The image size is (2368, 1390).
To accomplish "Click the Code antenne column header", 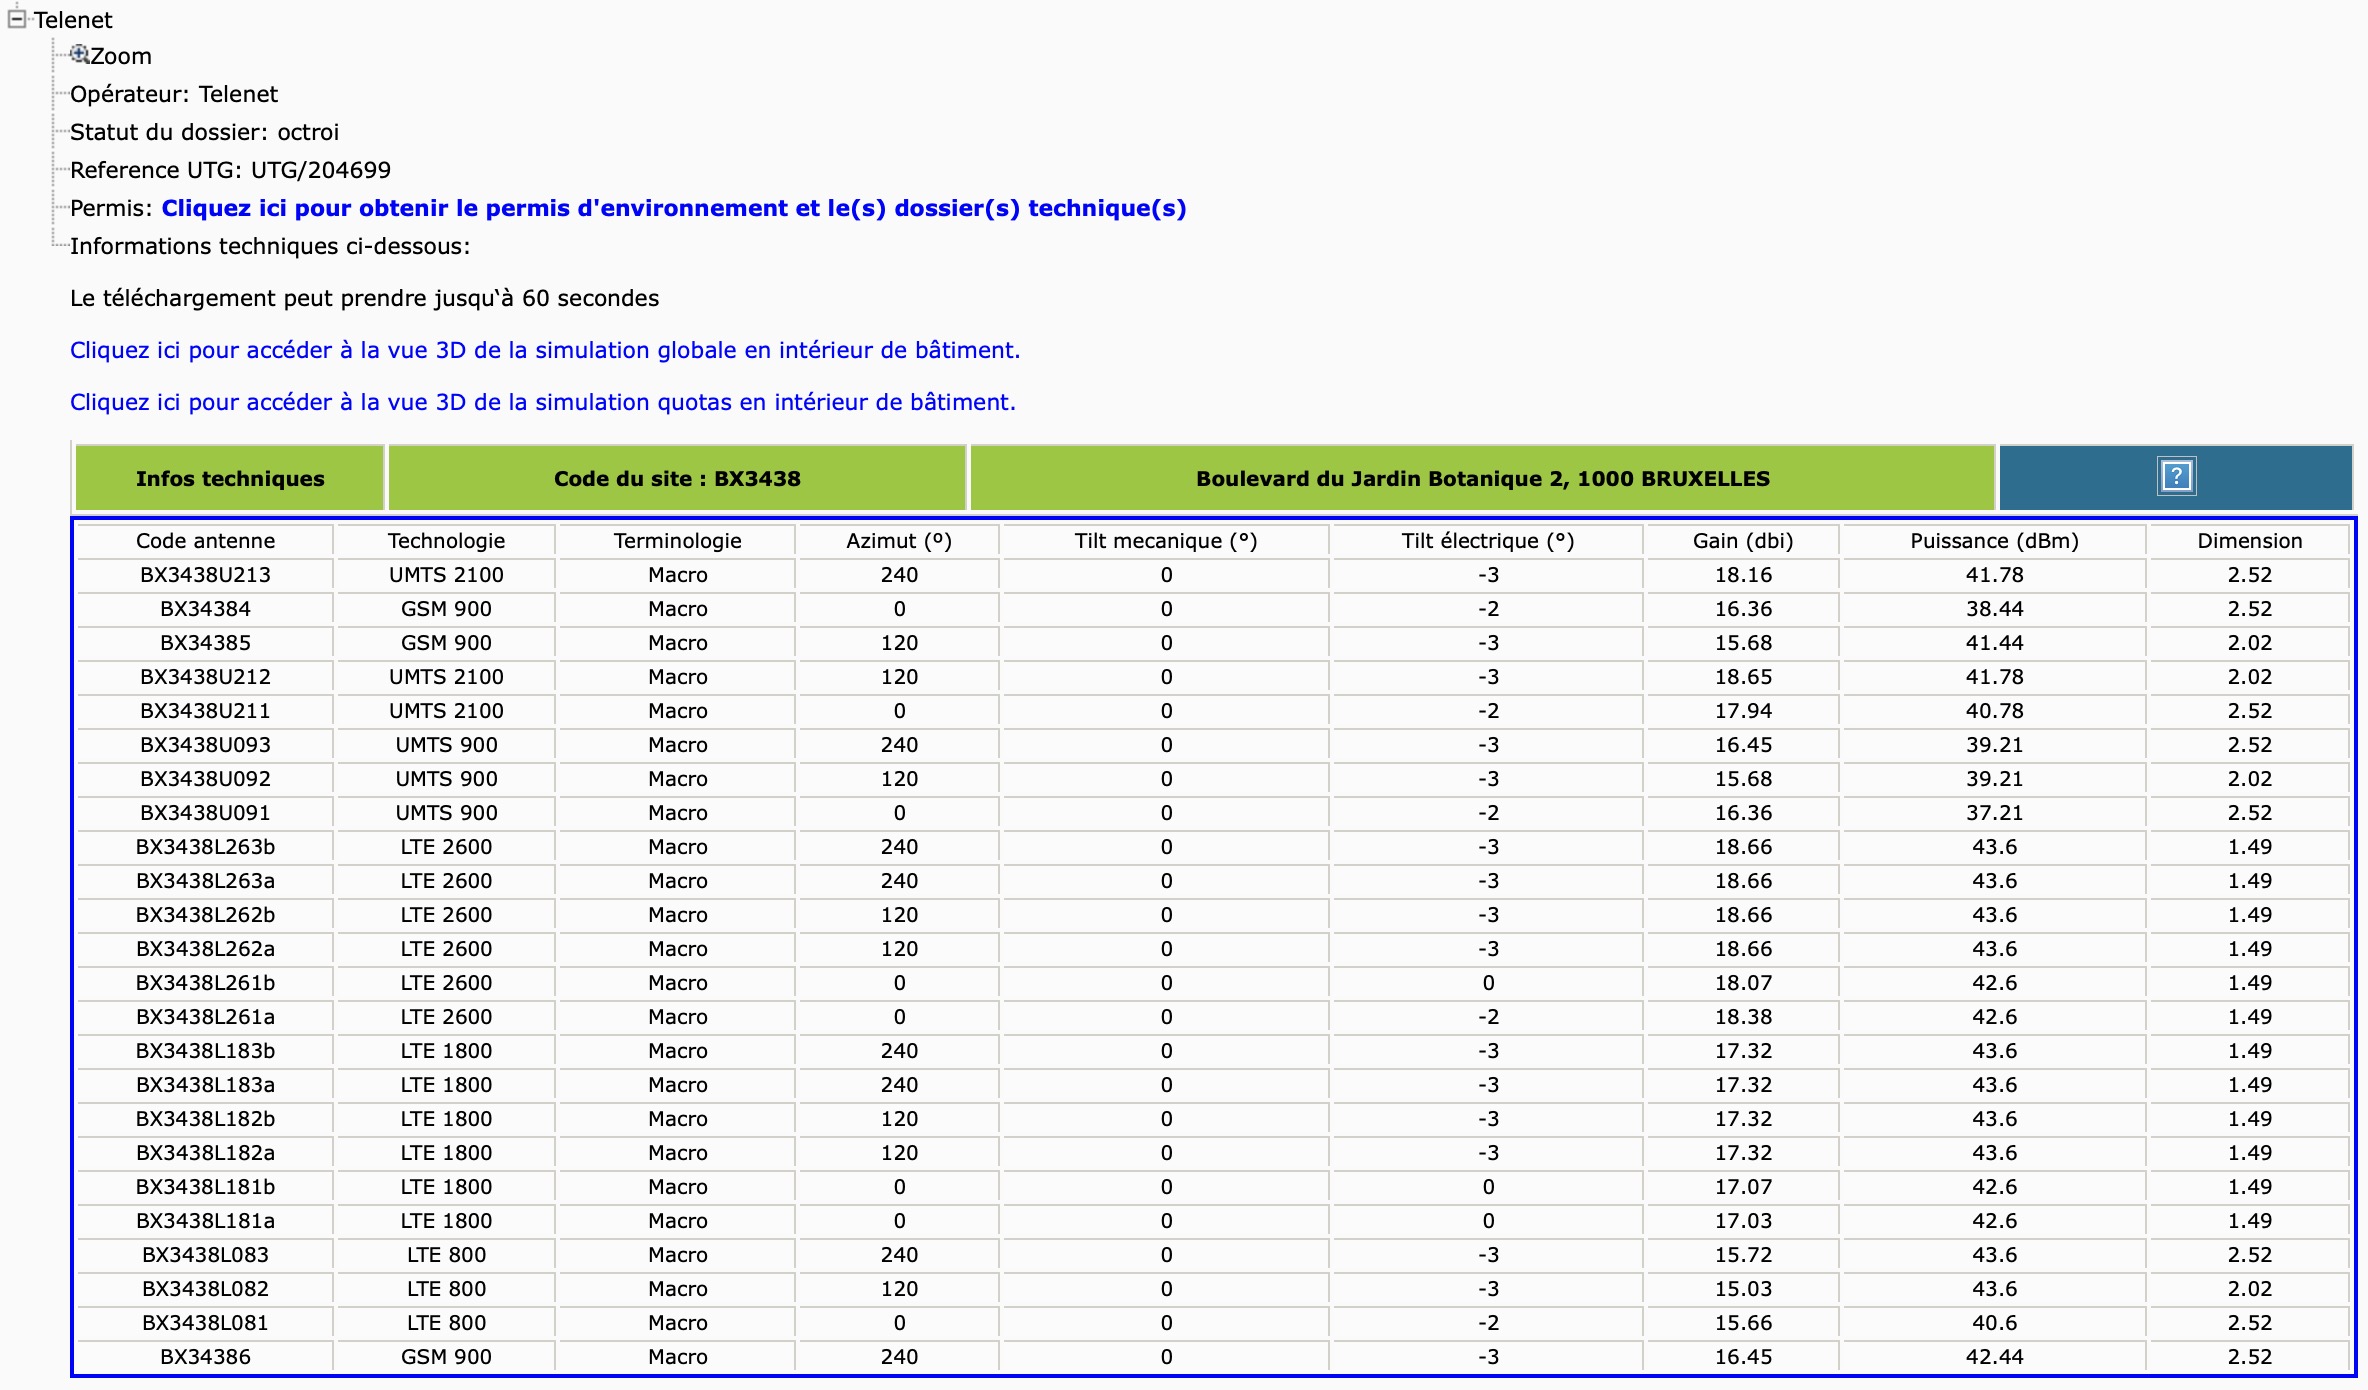I will click(205, 541).
